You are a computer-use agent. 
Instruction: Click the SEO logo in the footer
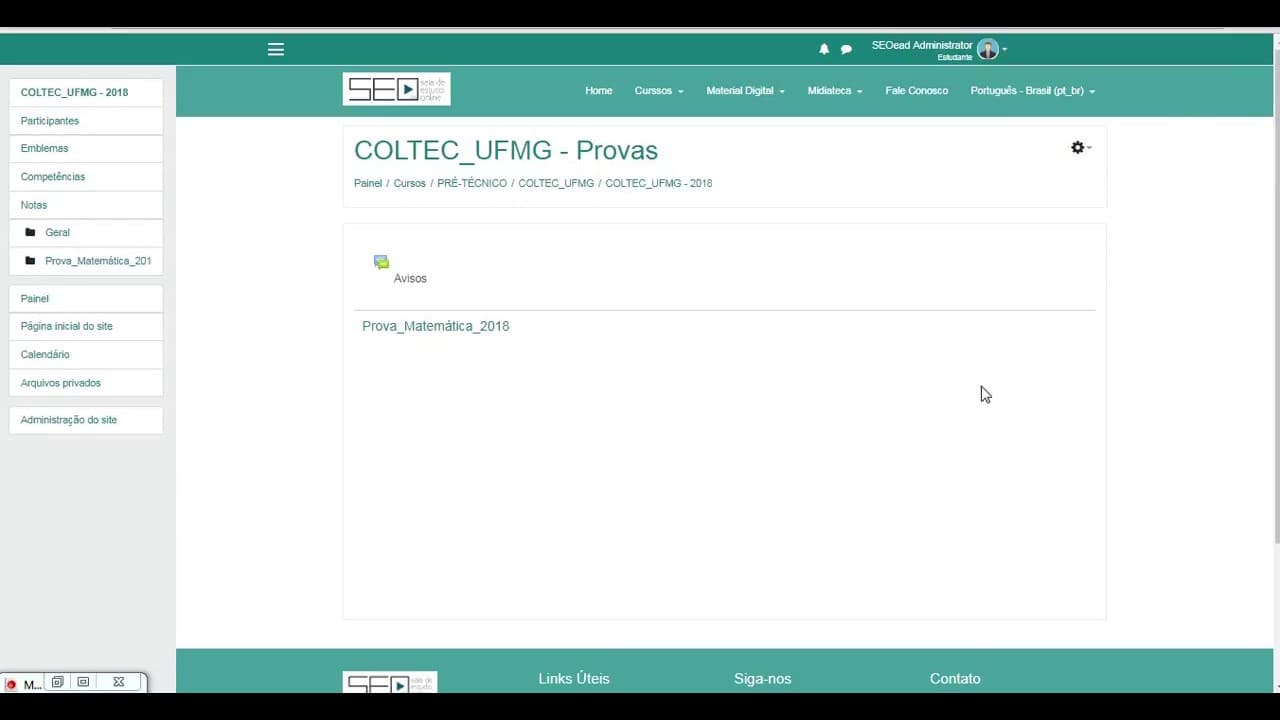pos(390,682)
